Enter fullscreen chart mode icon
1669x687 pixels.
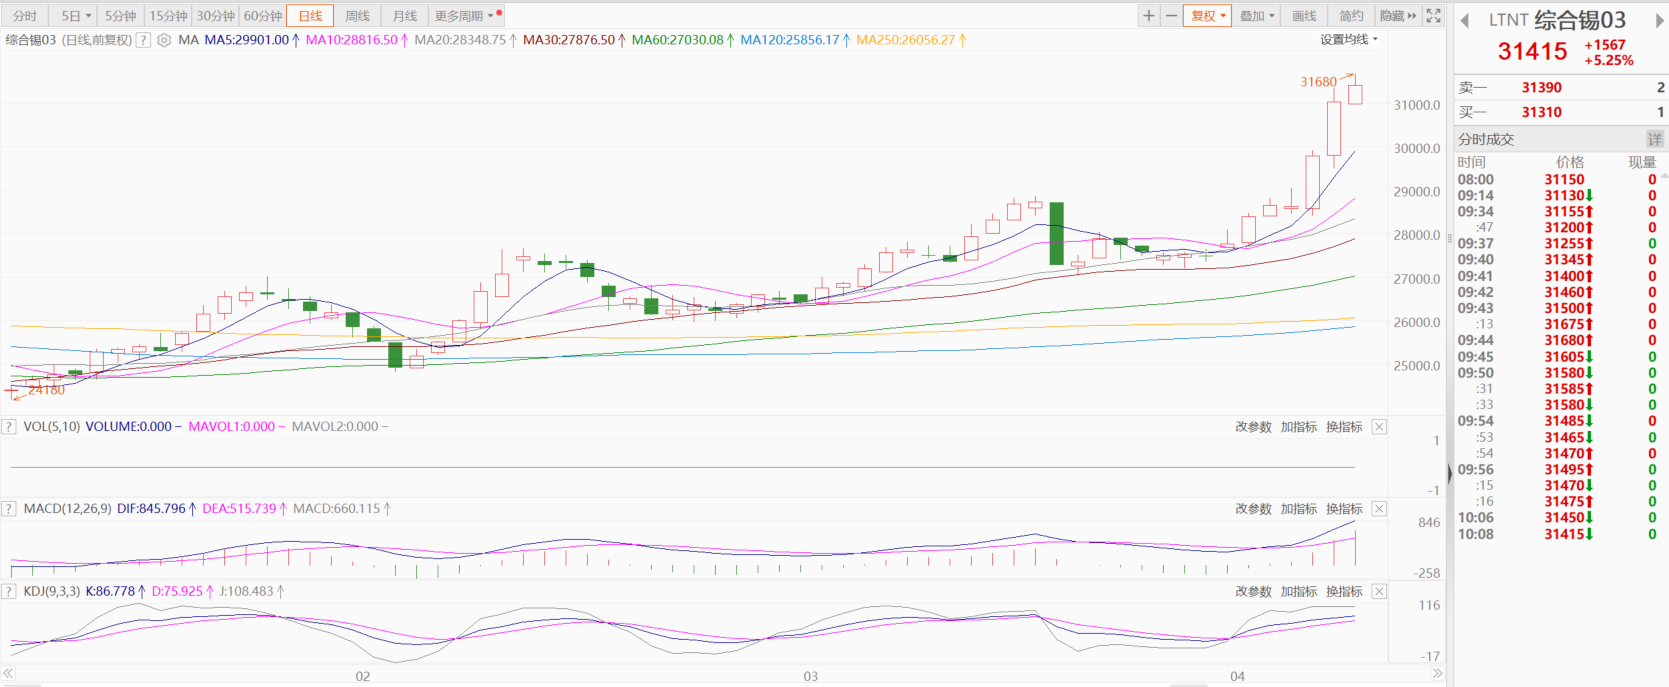(x=1433, y=16)
